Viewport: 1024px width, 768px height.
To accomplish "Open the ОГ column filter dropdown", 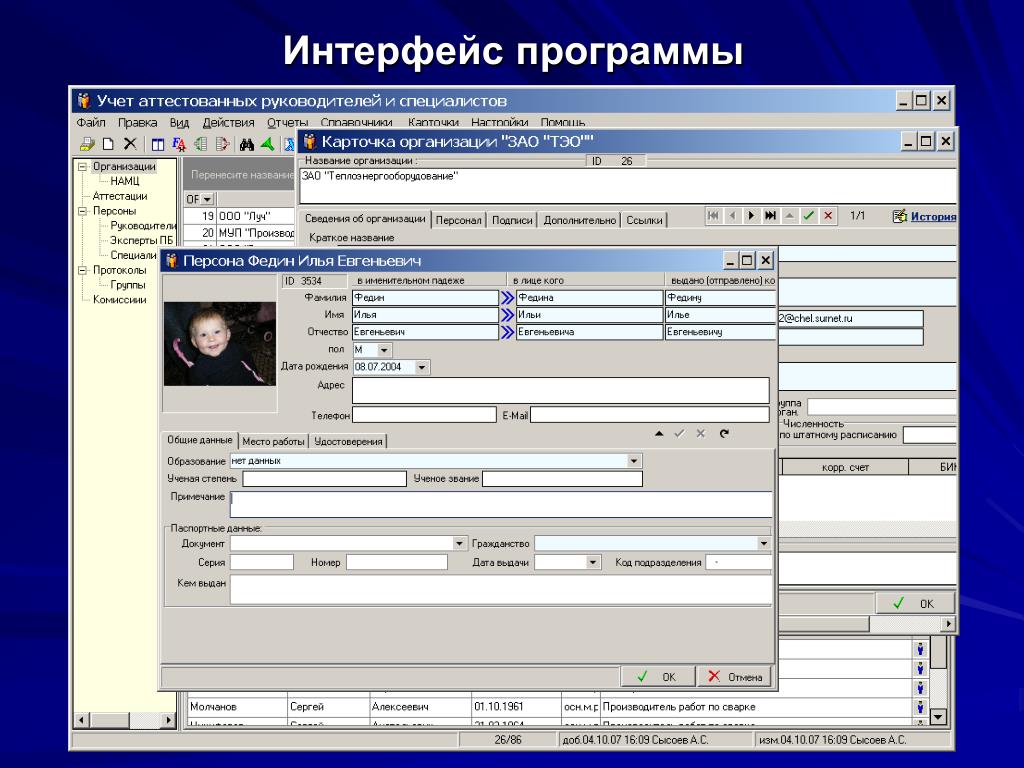I will [x=208, y=199].
